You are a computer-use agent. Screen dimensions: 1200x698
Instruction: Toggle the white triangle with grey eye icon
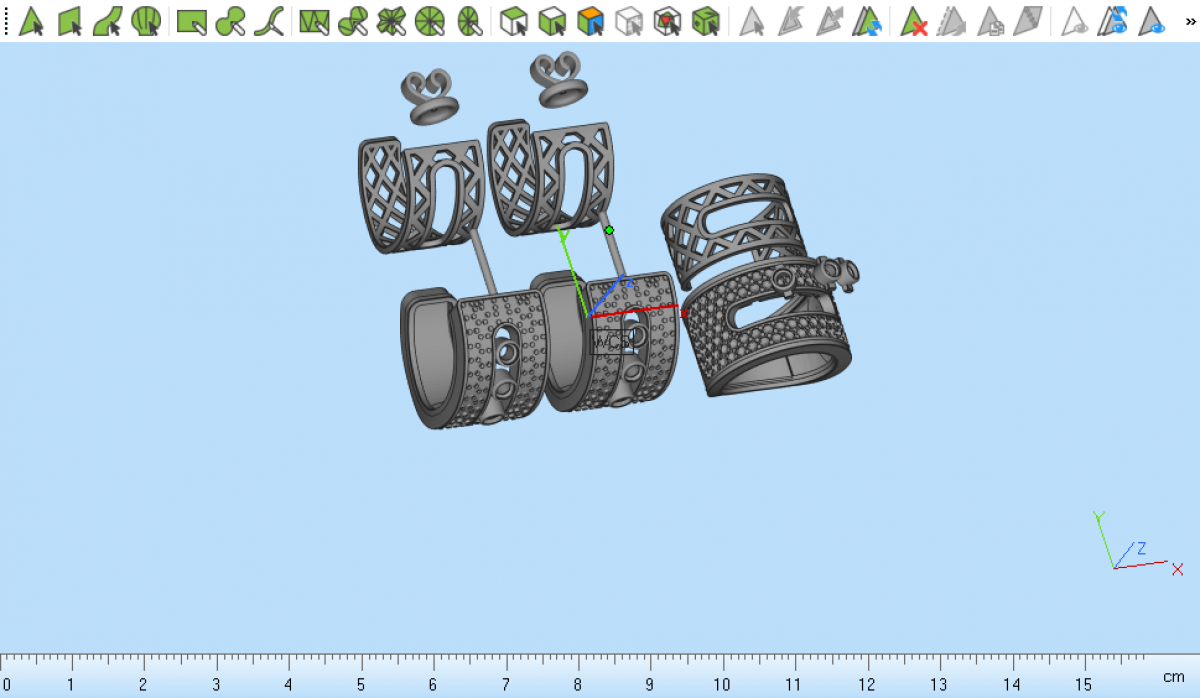pyautogui.click(x=1074, y=20)
